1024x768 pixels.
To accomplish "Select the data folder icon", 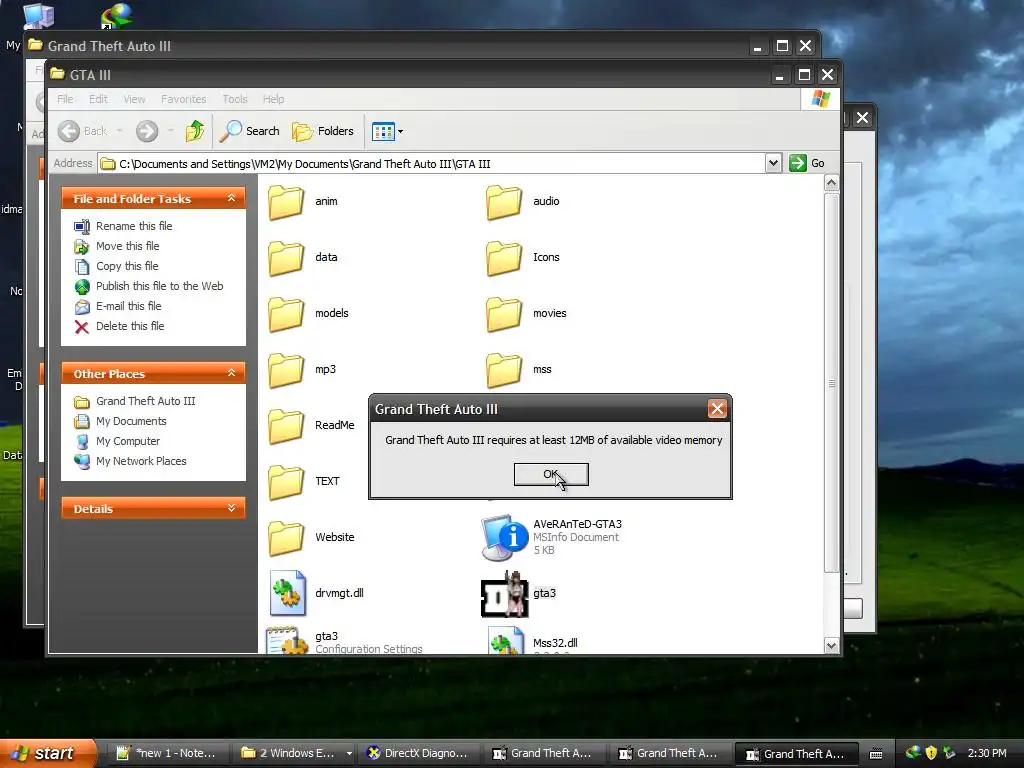I will [286, 257].
